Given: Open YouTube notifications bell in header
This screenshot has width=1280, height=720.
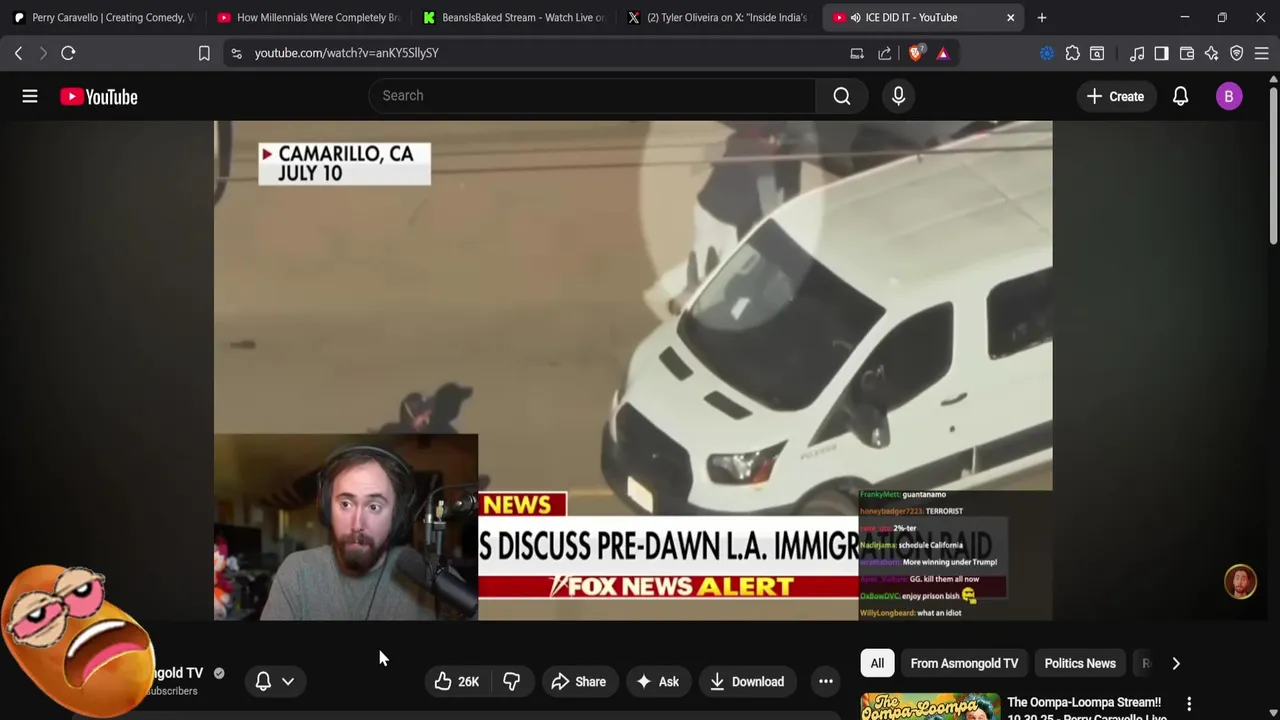Looking at the screenshot, I should point(1180,96).
